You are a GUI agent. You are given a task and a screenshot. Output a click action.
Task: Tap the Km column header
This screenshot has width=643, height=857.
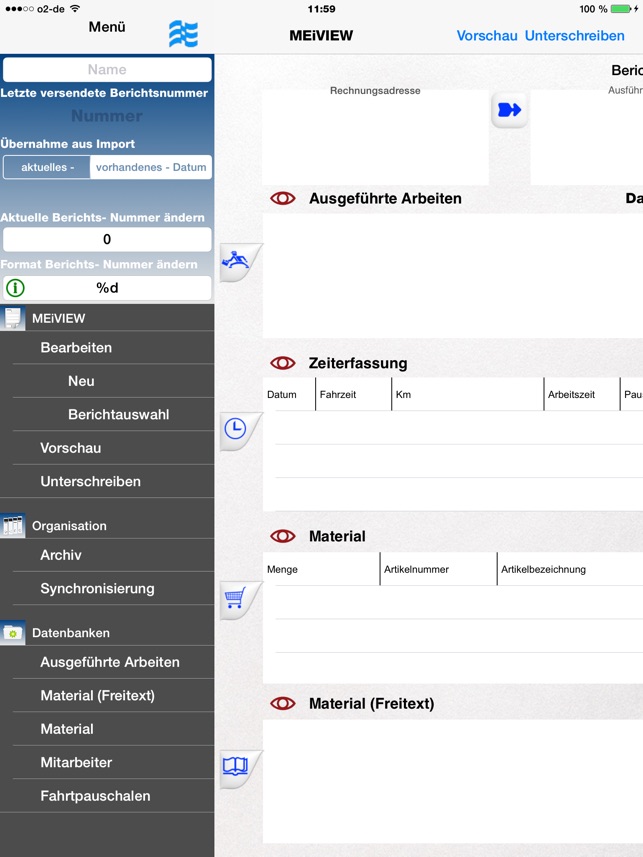[467, 394]
